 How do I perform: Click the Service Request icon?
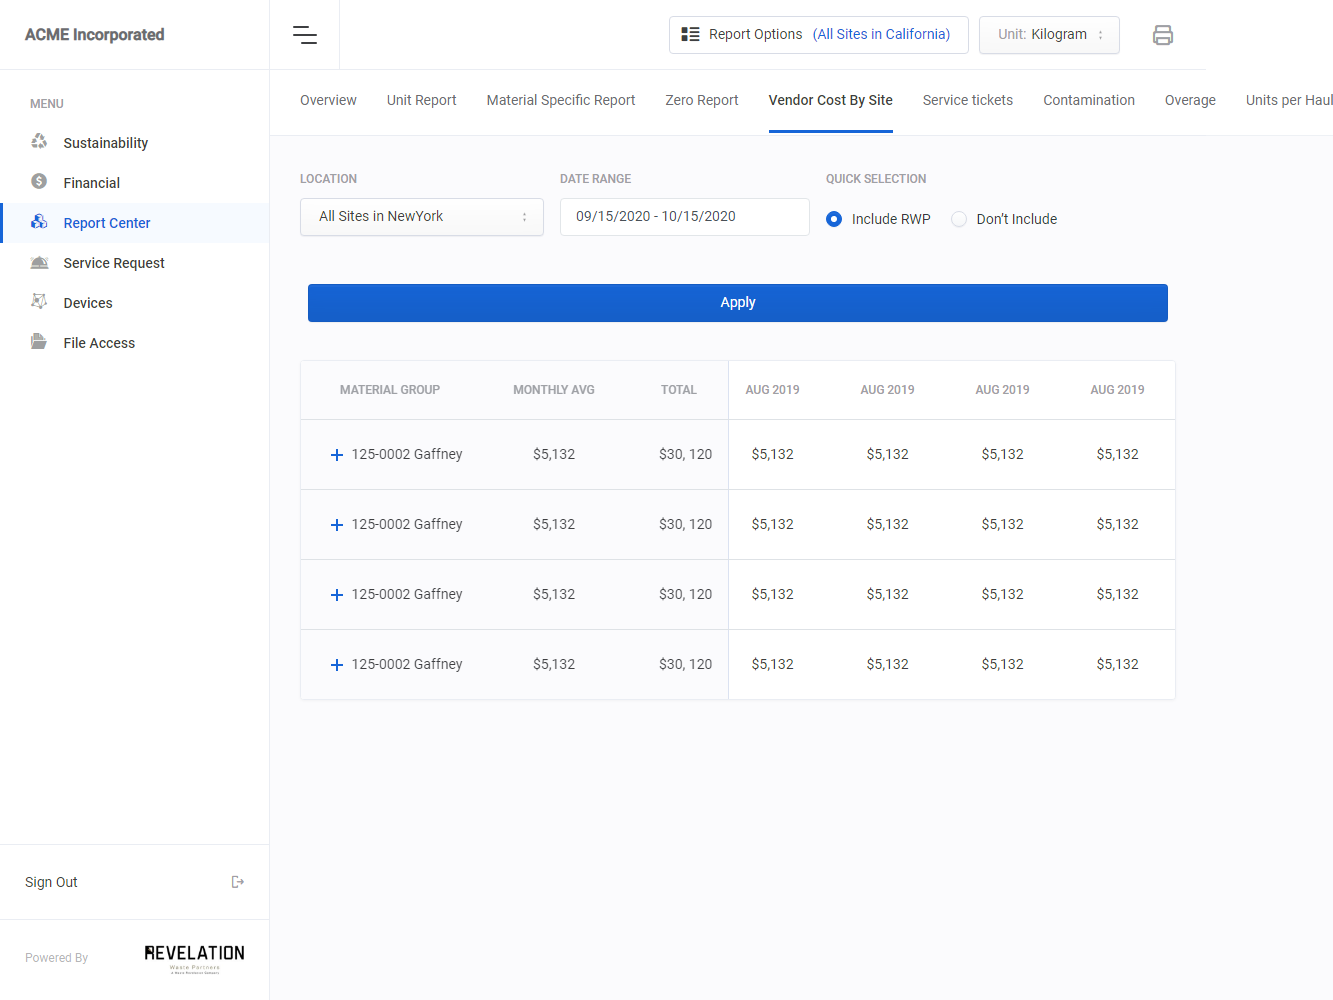coord(39,262)
